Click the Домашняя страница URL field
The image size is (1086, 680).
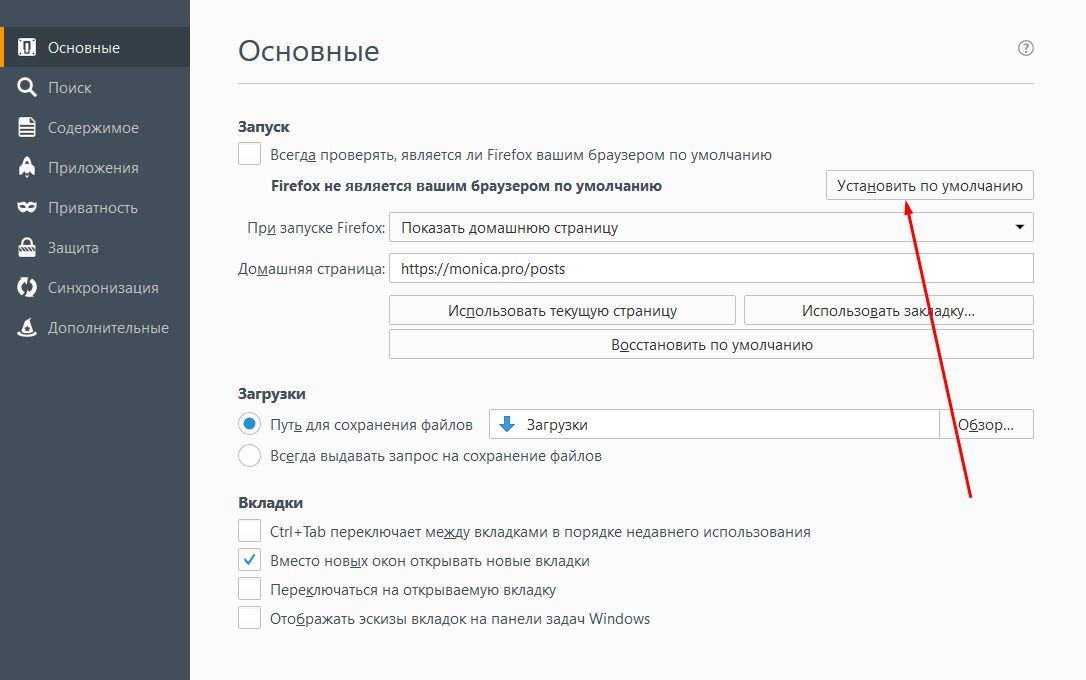[x=711, y=268]
